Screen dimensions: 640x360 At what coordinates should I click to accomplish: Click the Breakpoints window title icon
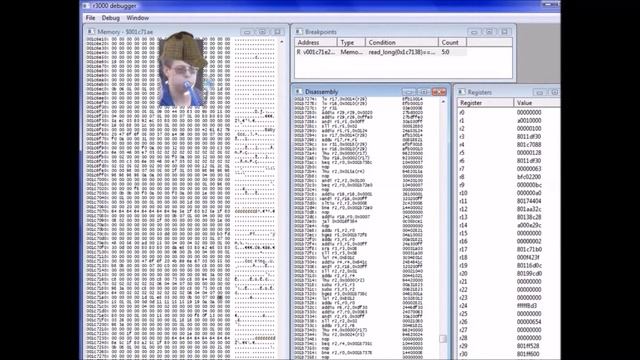299,31
